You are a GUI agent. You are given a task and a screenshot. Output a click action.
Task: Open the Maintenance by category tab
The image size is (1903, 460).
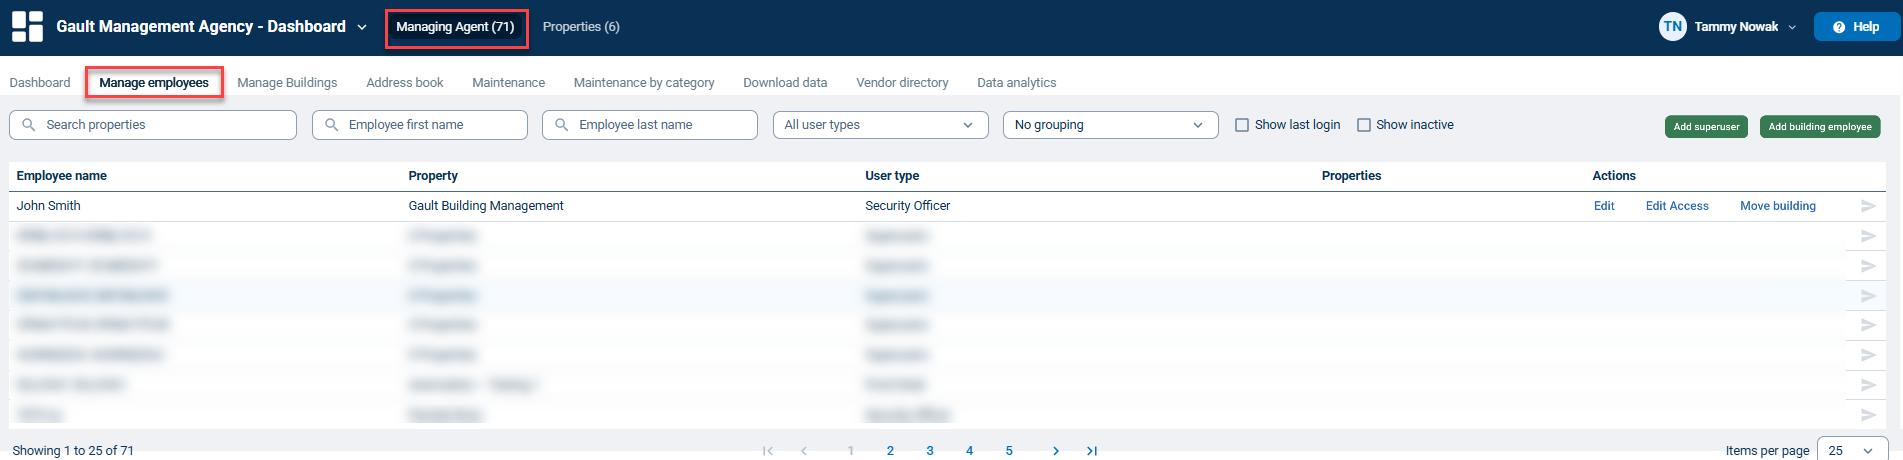click(644, 83)
